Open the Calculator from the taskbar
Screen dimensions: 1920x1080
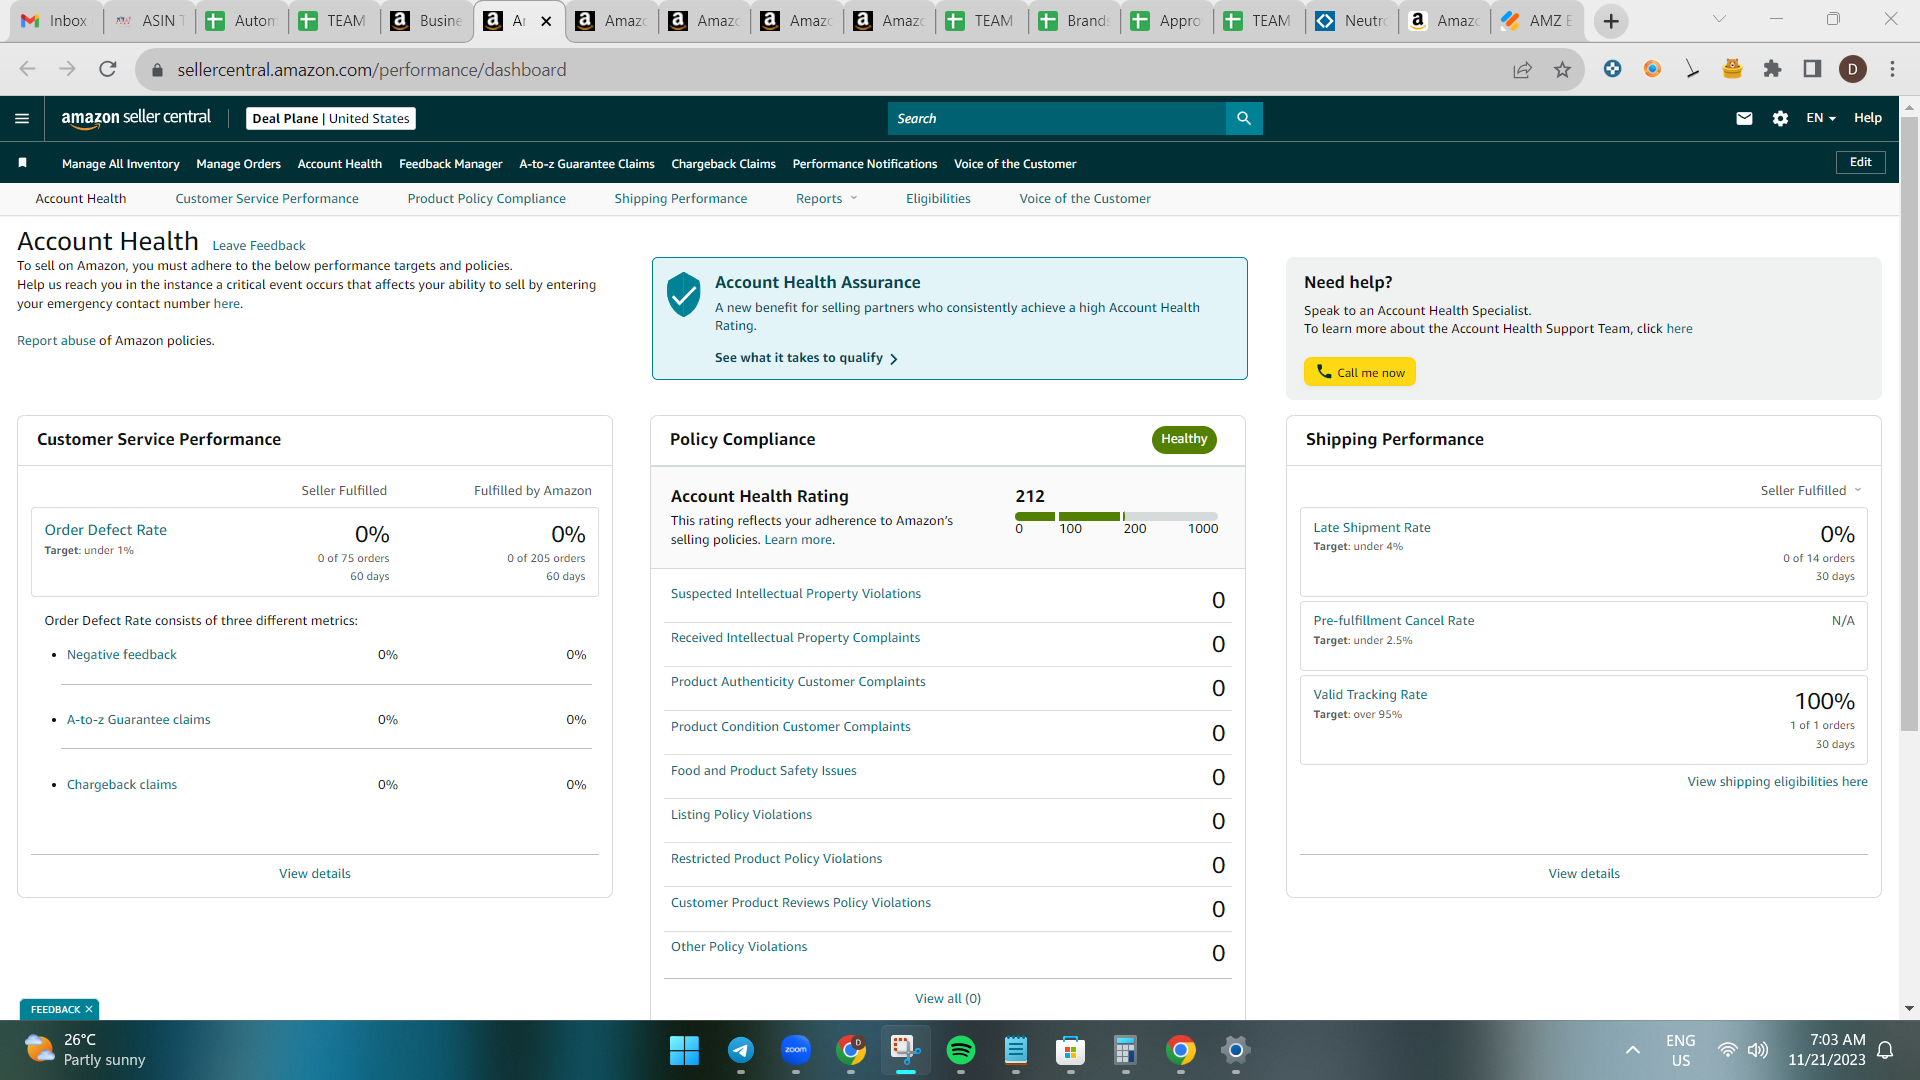(x=1126, y=1050)
